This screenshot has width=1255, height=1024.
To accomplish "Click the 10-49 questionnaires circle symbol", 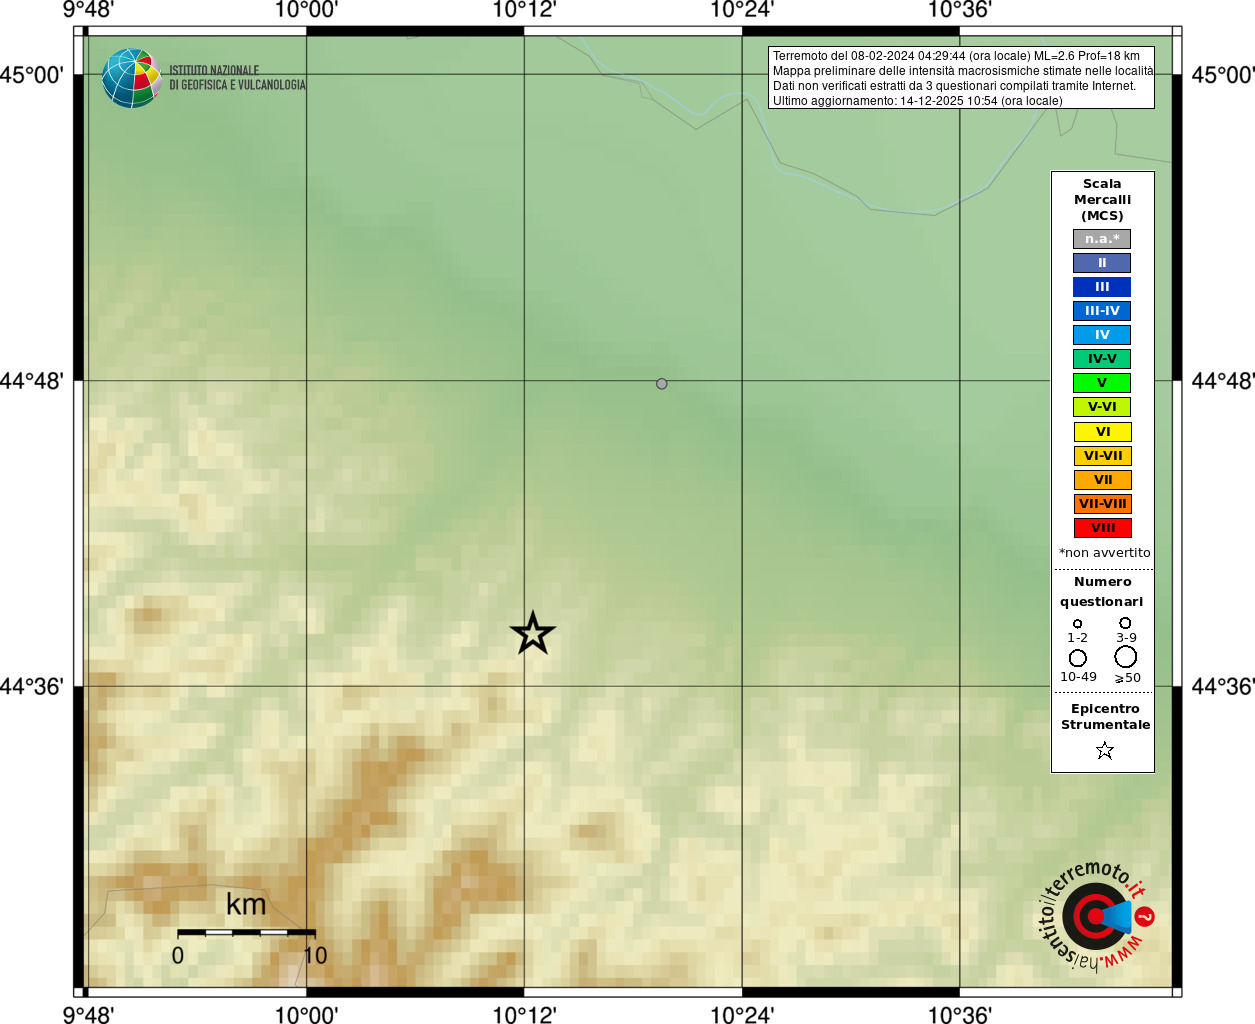I will 1077,658.
